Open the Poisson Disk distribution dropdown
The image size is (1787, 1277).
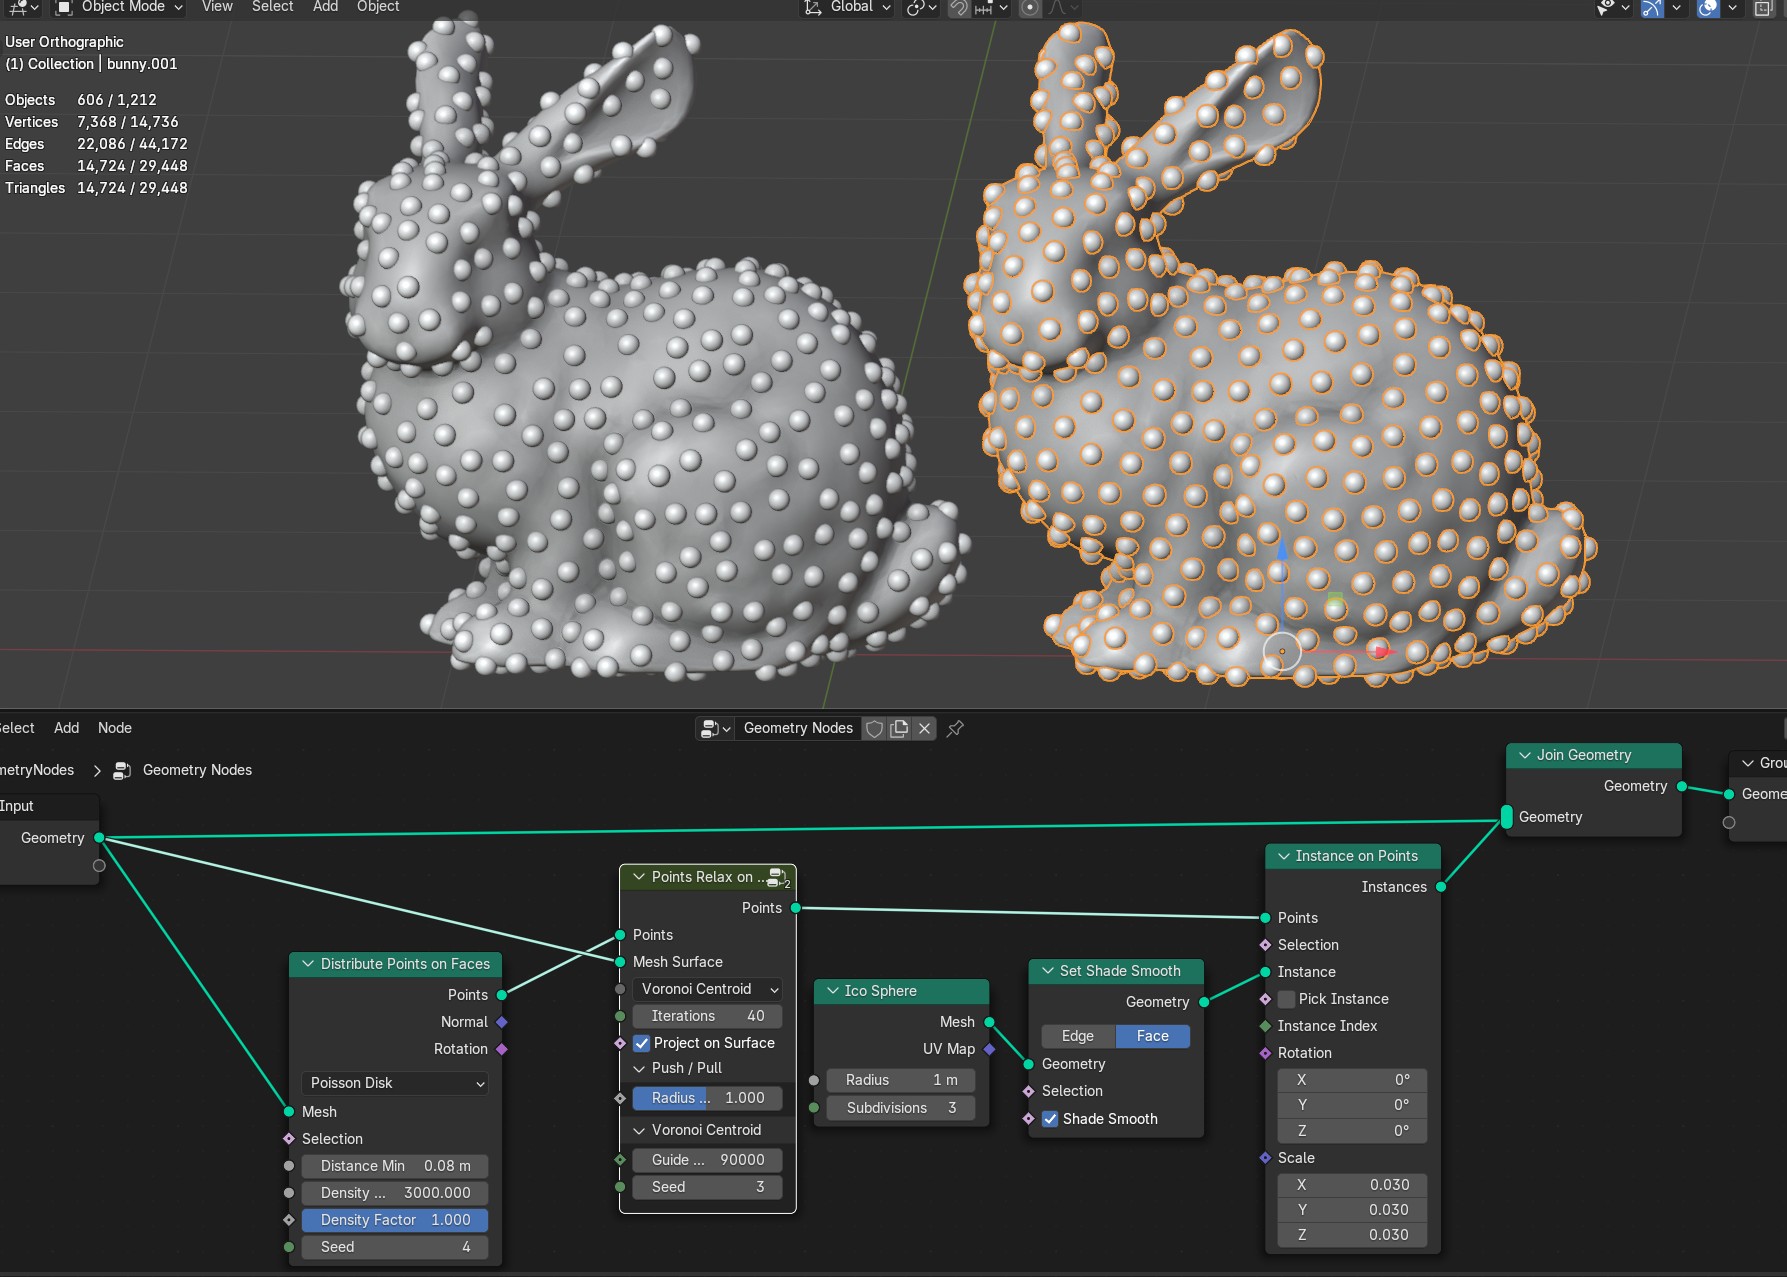(395, 1083)
